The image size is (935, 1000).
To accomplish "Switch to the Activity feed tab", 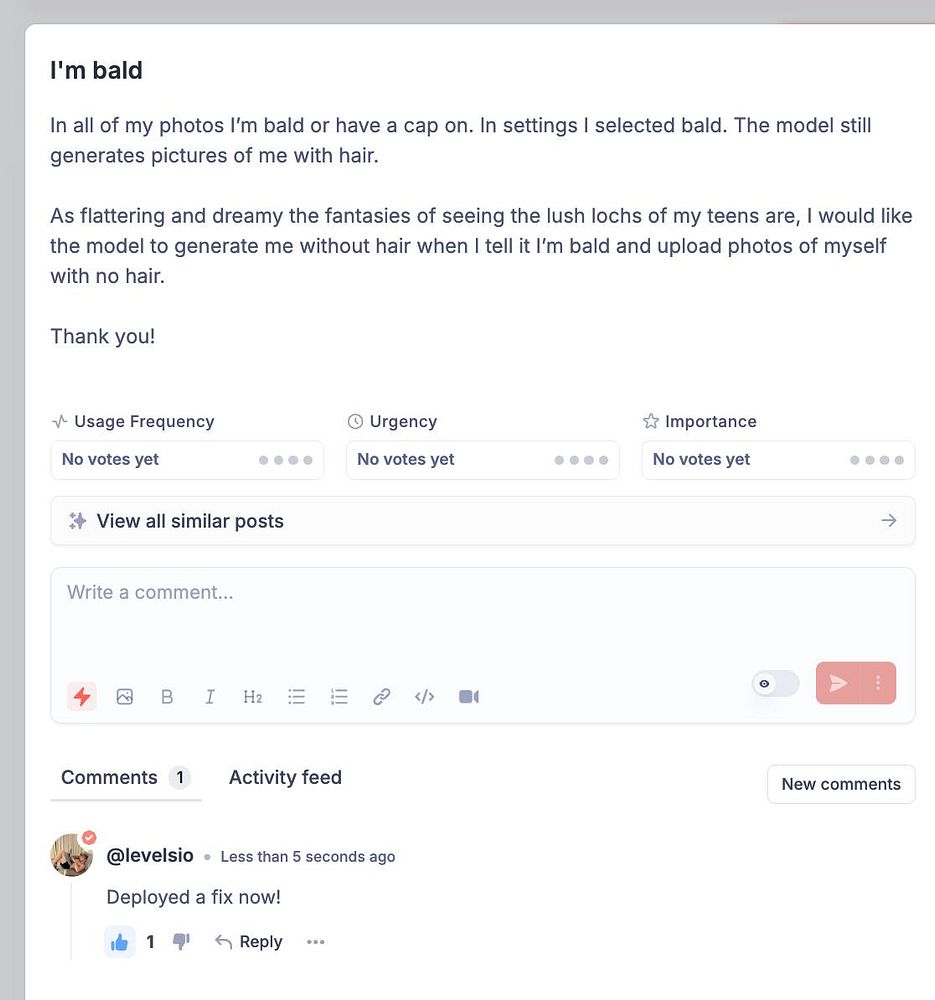I will pos(285,777).
